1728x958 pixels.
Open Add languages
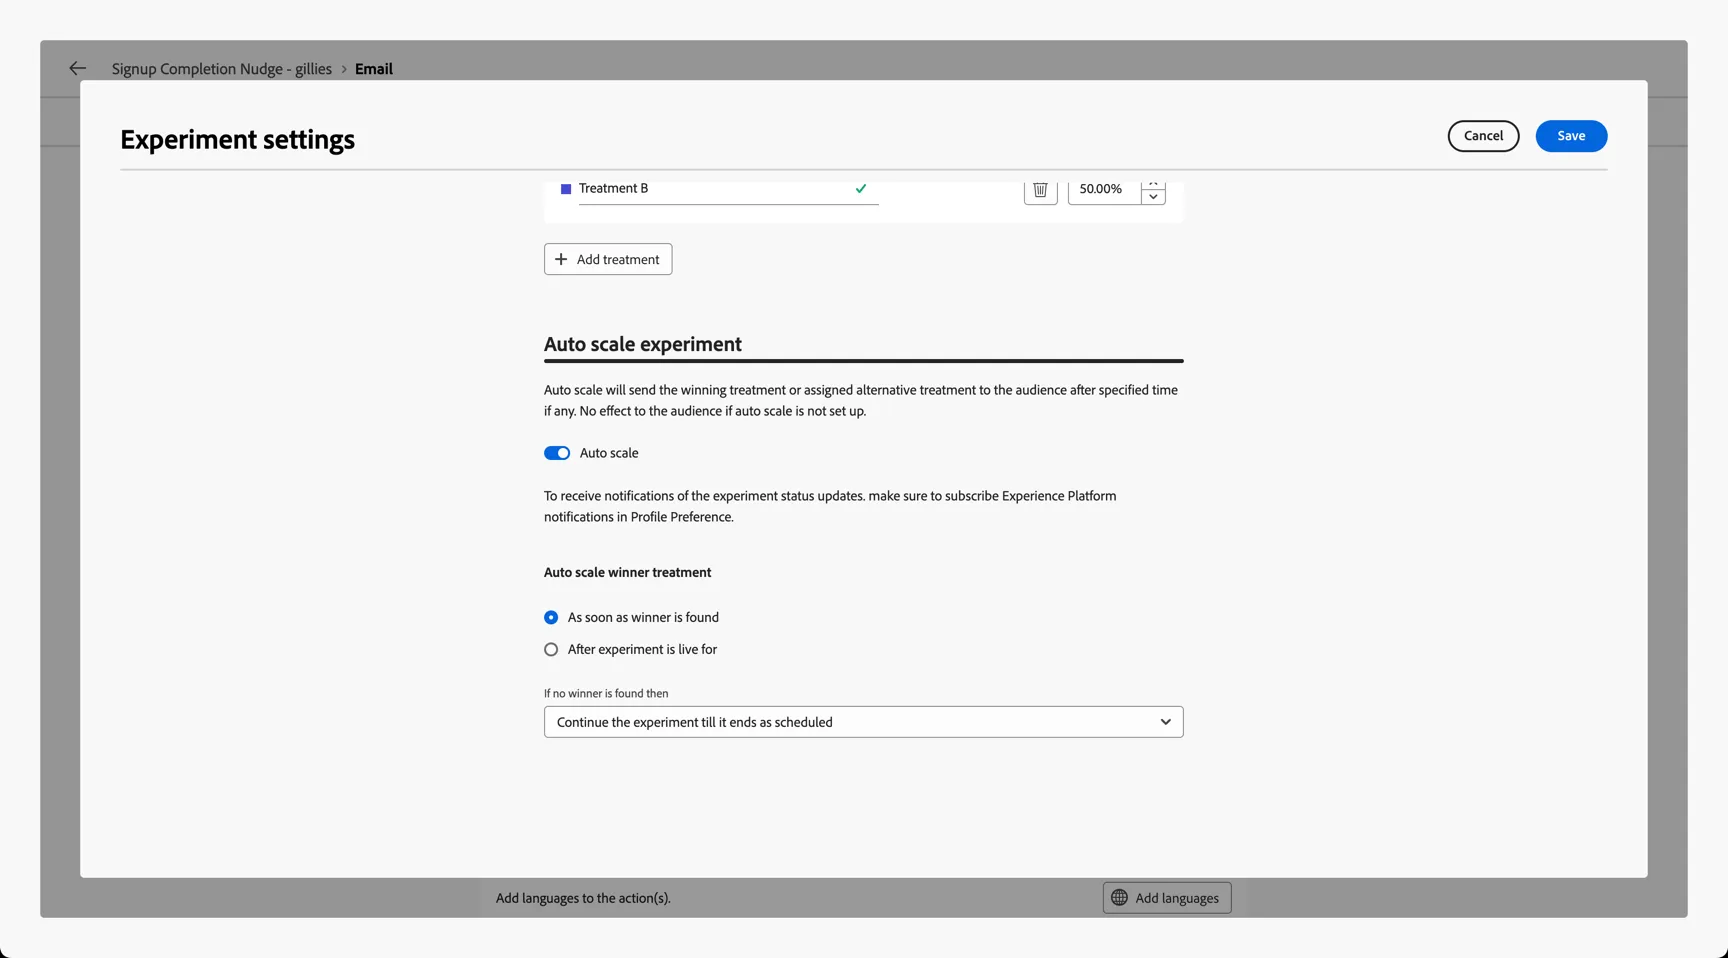1167,898
